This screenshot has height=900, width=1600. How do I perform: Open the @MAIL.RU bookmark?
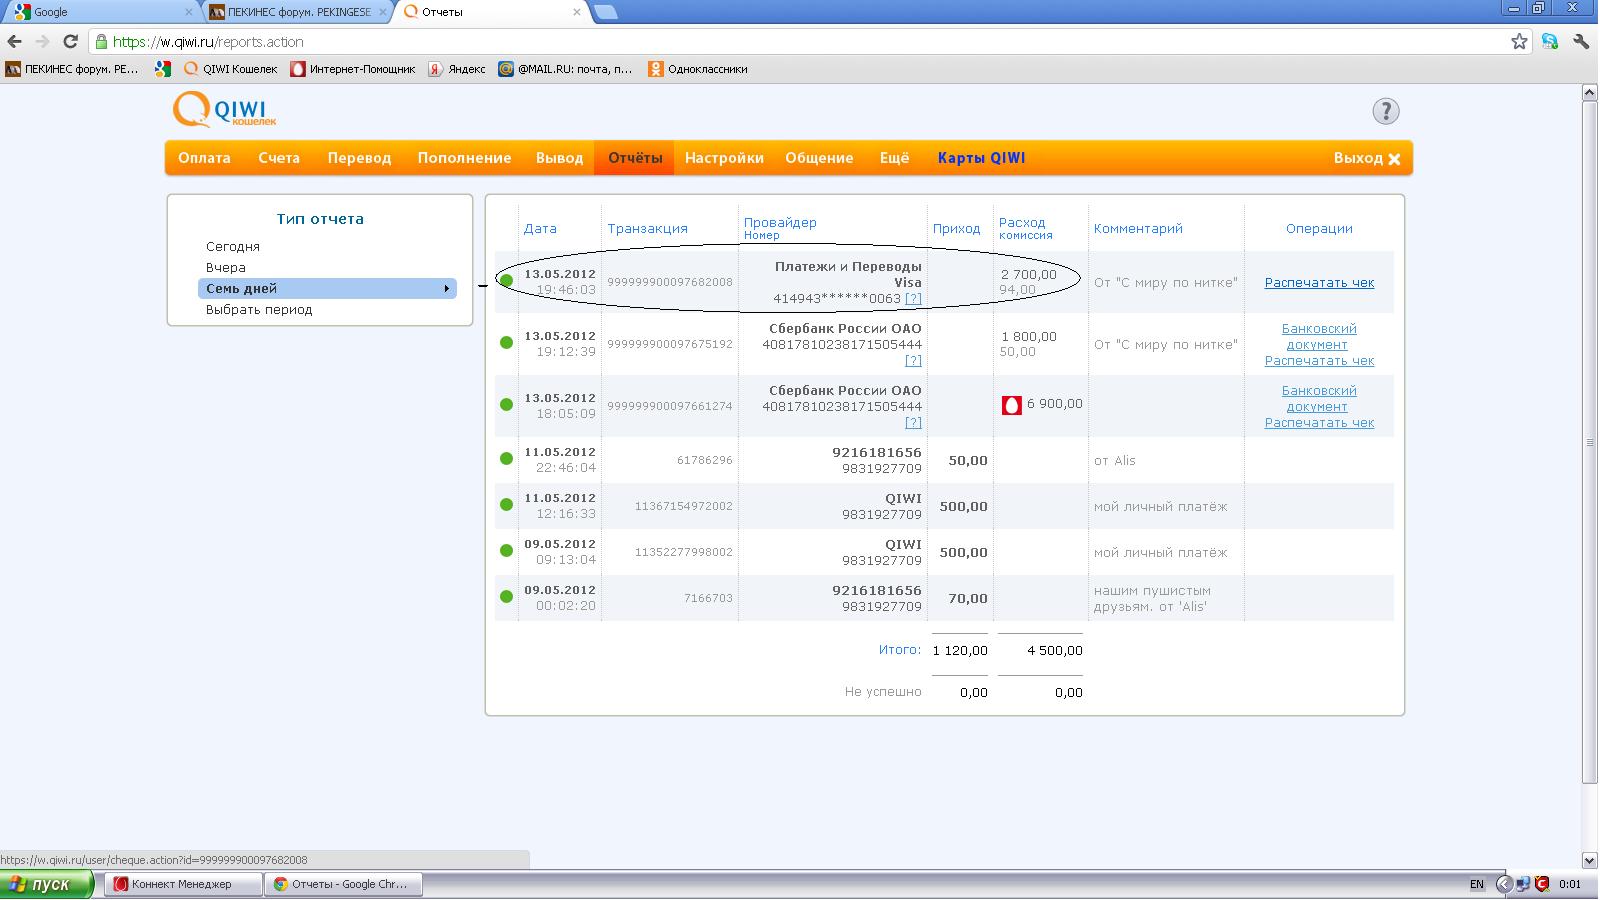566,69
